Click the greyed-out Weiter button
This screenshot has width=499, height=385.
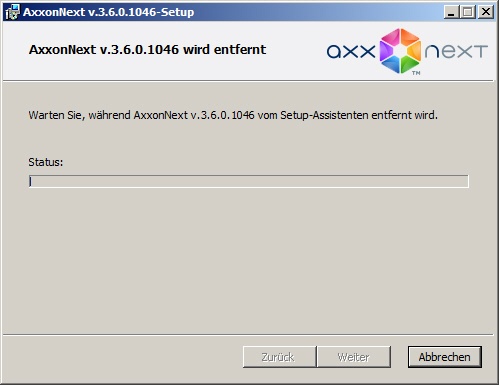(354, 357)
